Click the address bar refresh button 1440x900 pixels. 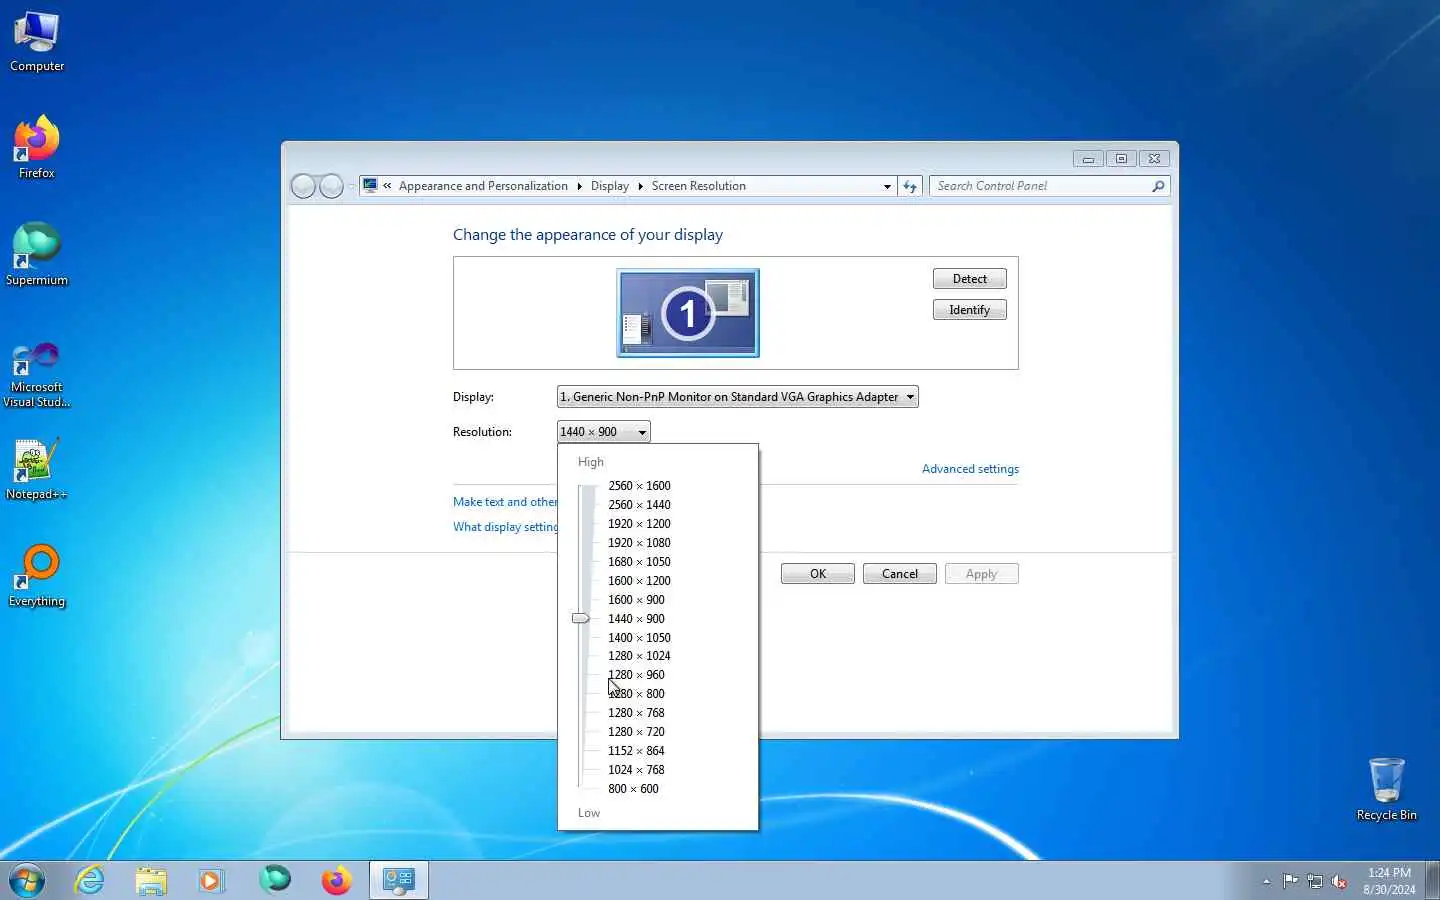coord(909,186)
